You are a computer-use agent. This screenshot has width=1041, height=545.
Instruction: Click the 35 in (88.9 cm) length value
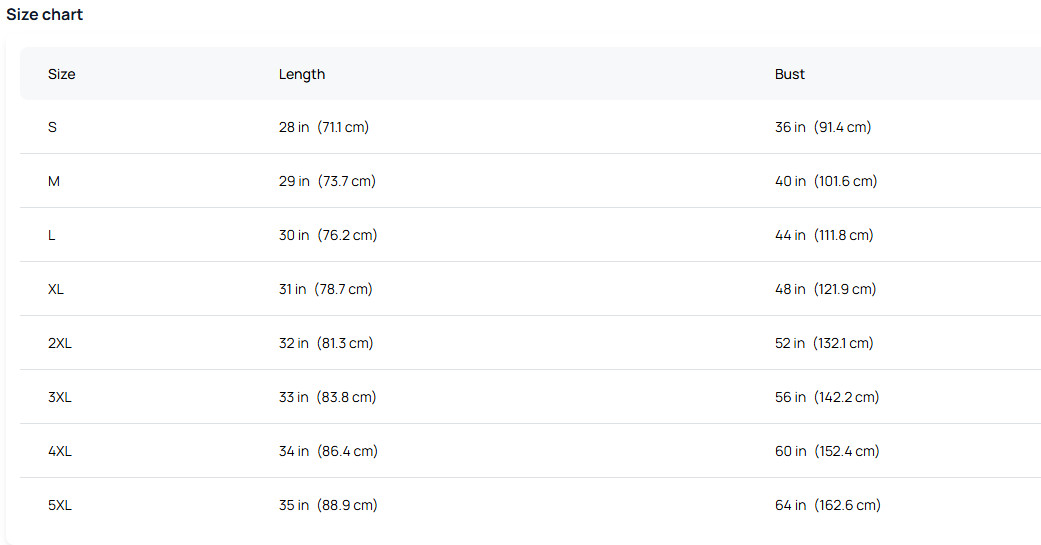click(x=328, y=506)
